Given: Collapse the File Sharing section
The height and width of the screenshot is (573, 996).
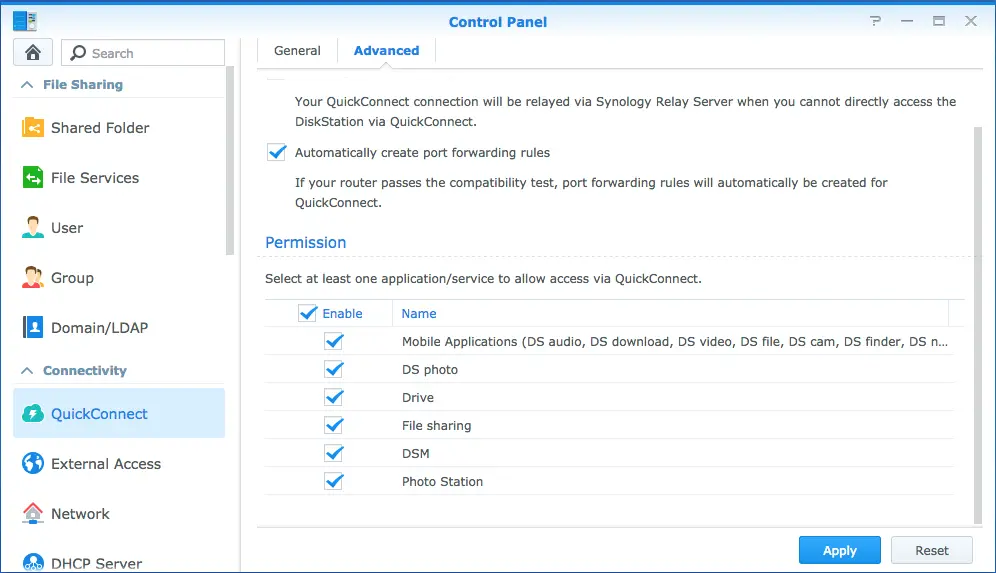Looking at the screenshot, I should point(27,85).
